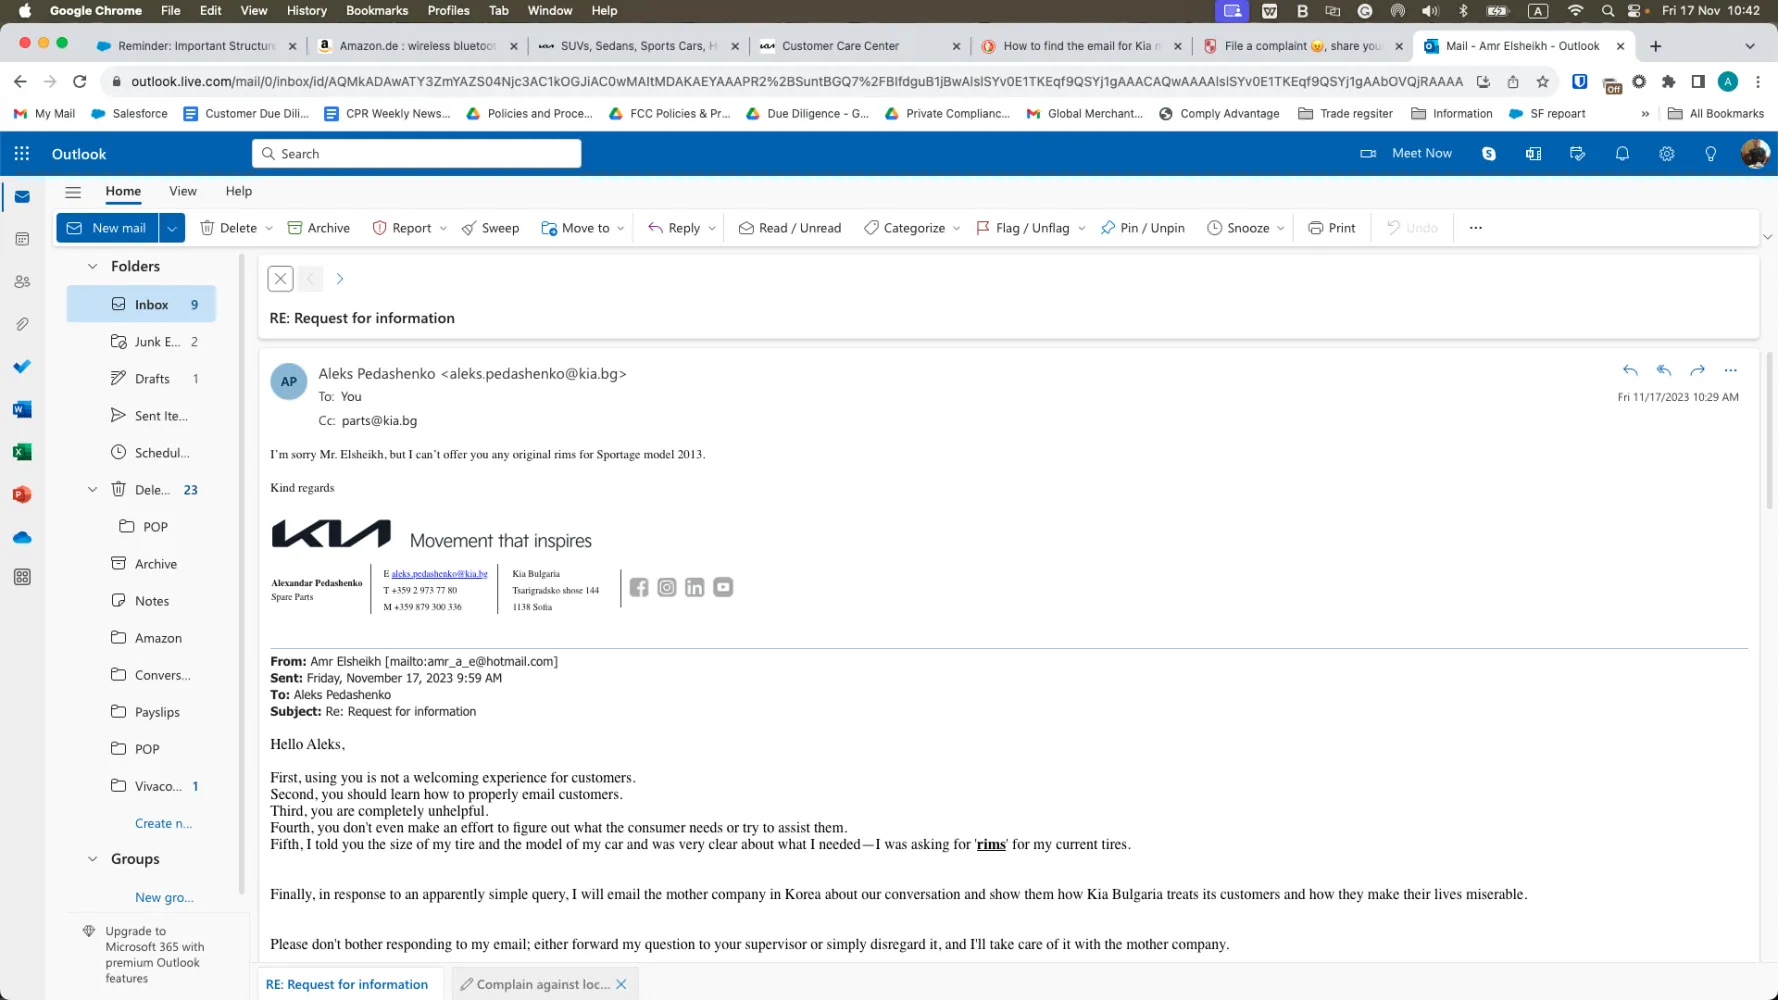
Task: Open the Bookmarks menu in menu bar
Action: (377, 10)
